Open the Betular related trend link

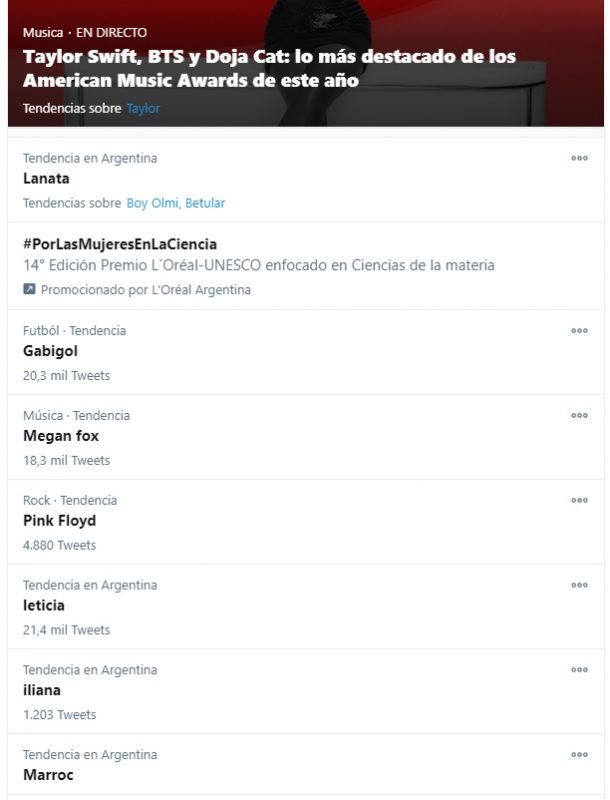[x=205, y=203]
